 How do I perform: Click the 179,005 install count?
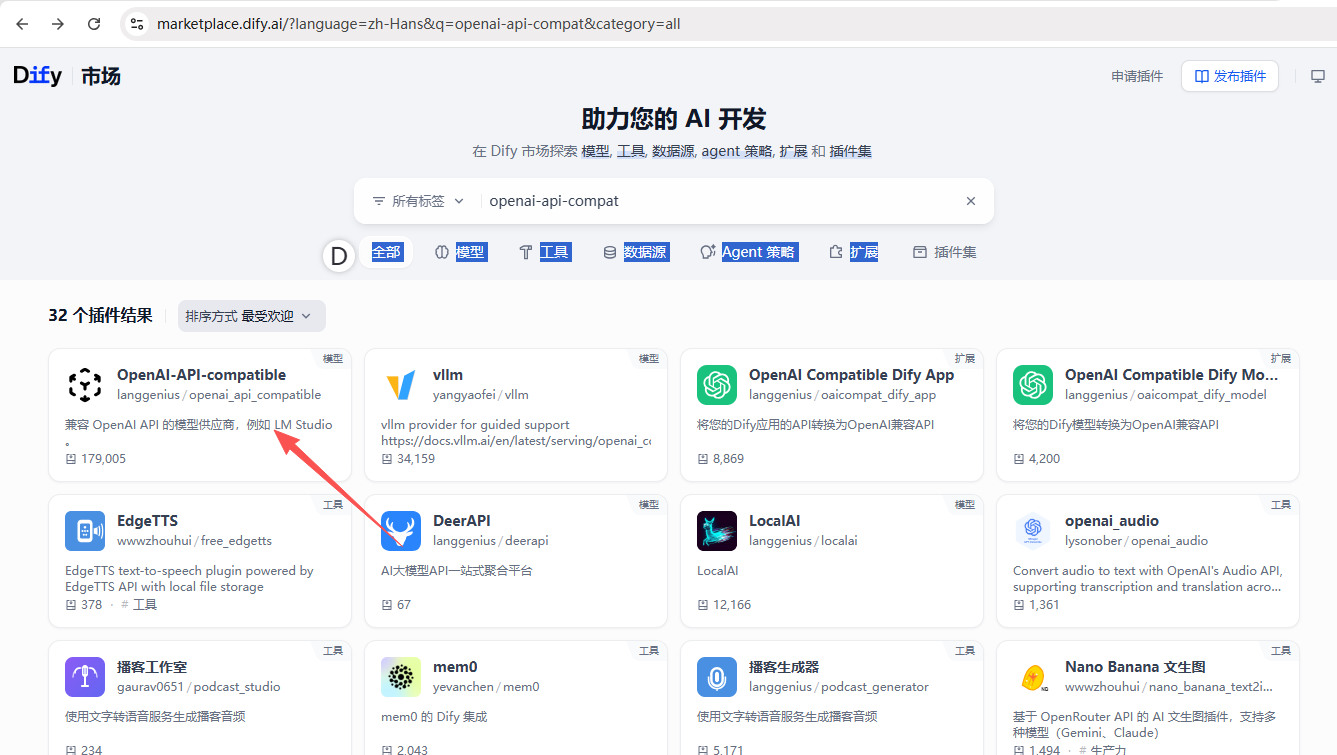point(103,459)
